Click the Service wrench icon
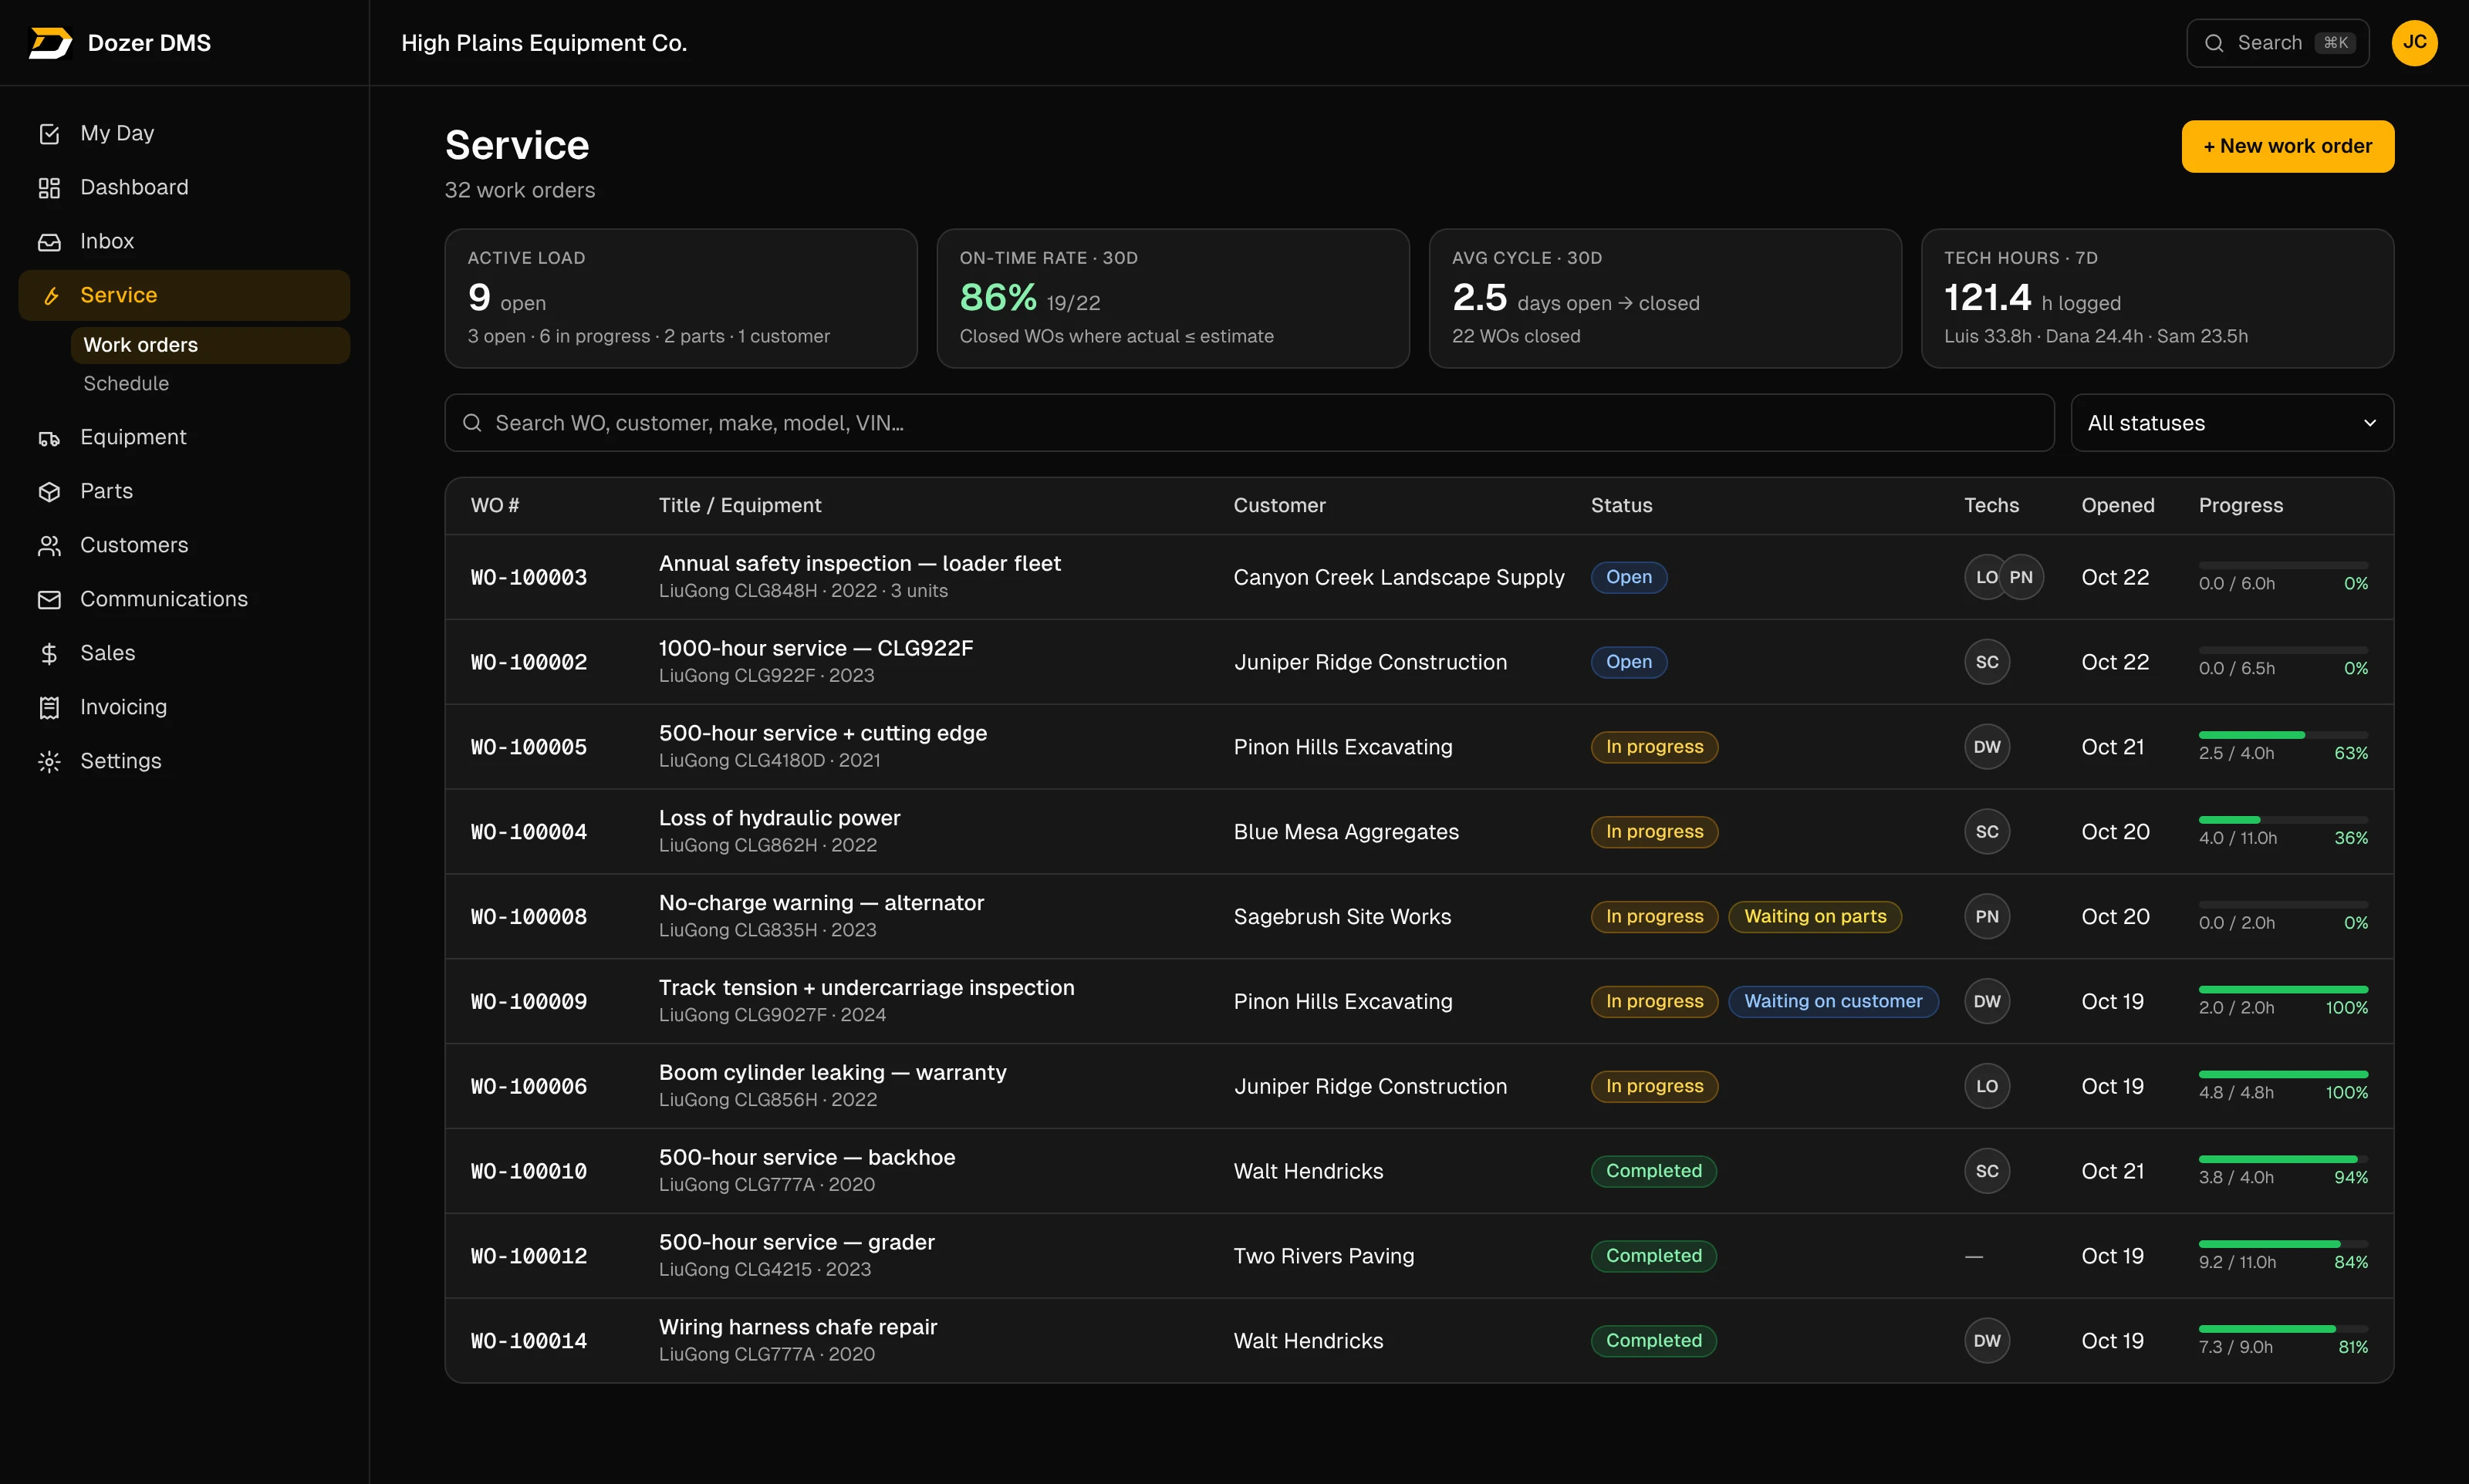This screenshot has width=2469, height=1484. (x=51, y=296)
